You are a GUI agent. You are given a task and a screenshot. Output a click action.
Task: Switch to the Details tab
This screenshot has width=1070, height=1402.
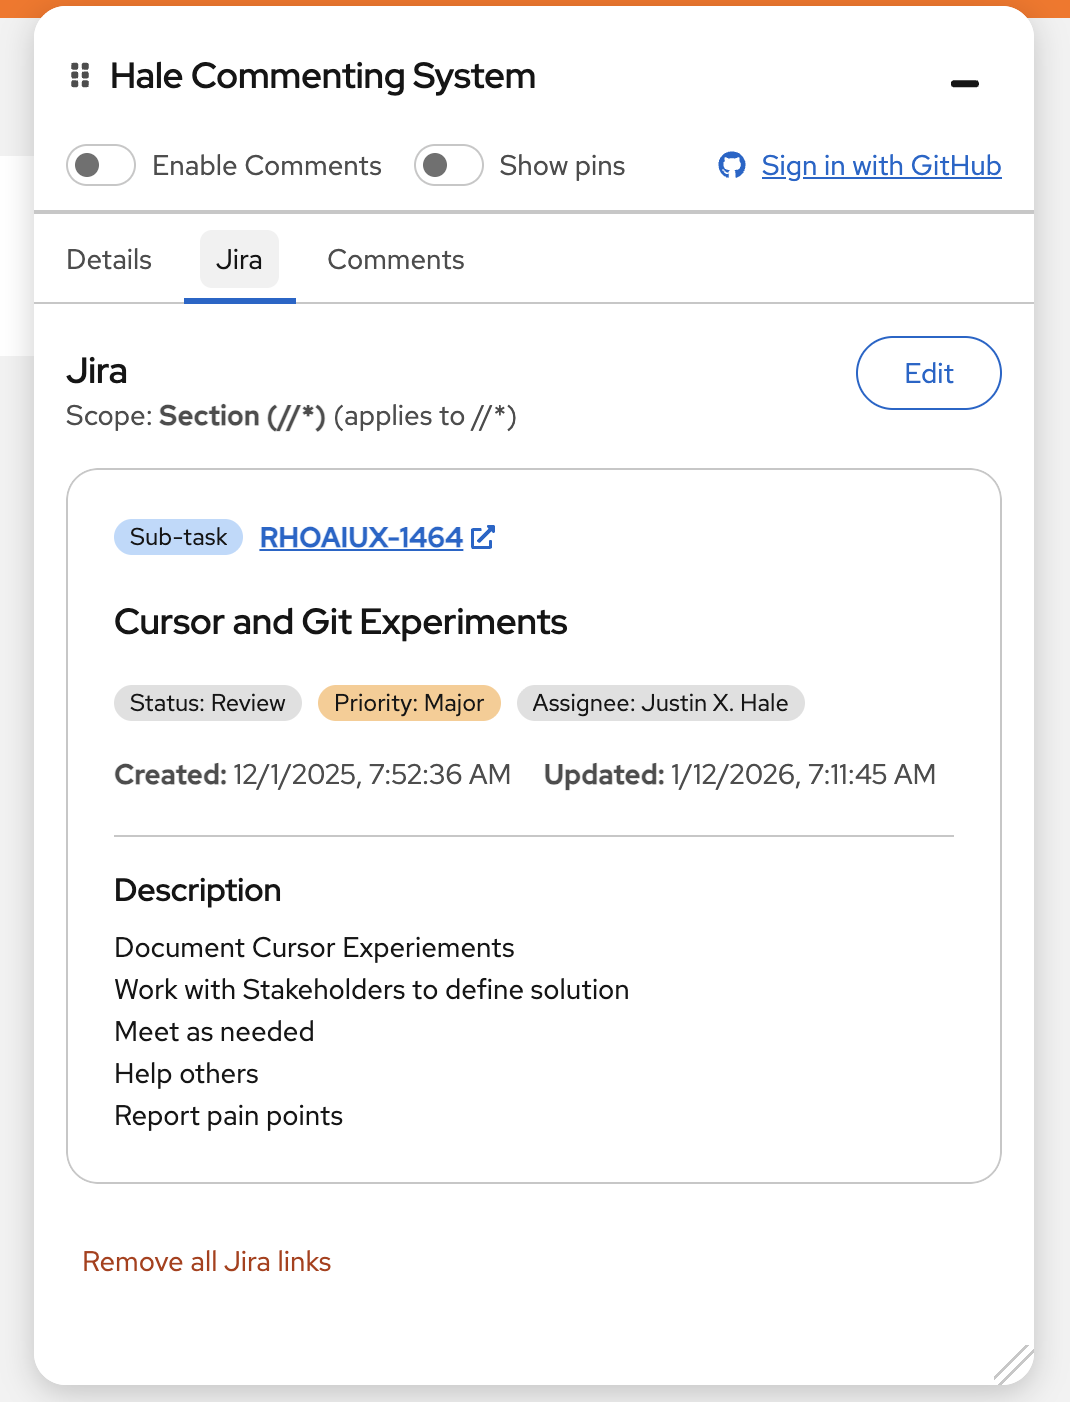(x=109, y=260)
